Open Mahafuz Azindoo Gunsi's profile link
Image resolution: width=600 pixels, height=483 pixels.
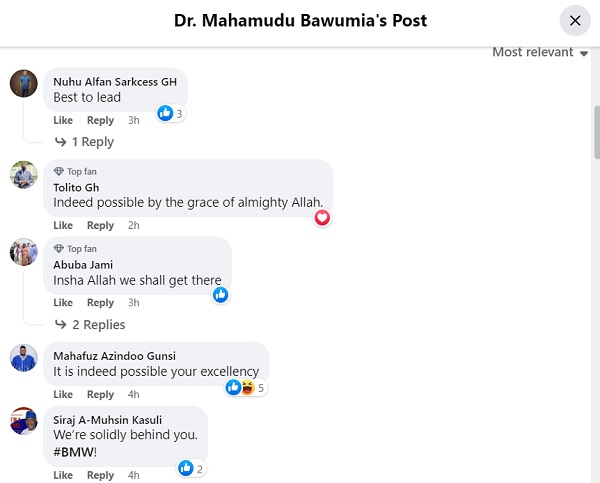click(x=114, y=356)
